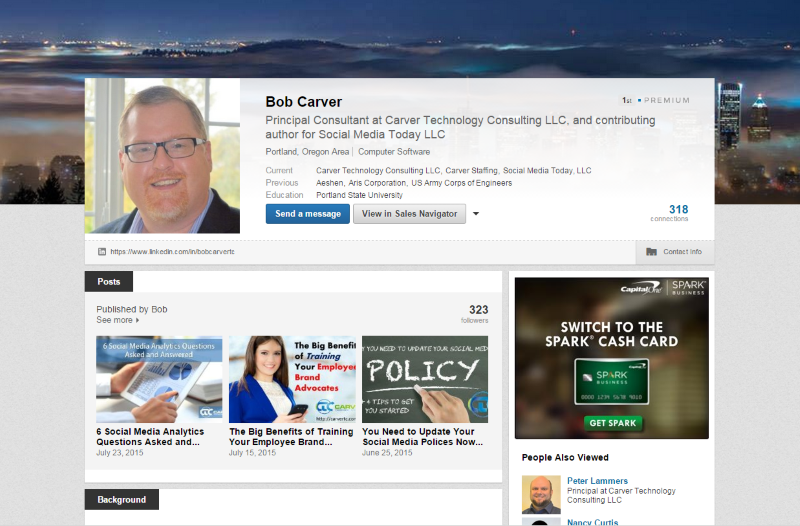Click Peter Lammers profile photo
The width and height of the screenshot is (800, 526).
point(541,494)
